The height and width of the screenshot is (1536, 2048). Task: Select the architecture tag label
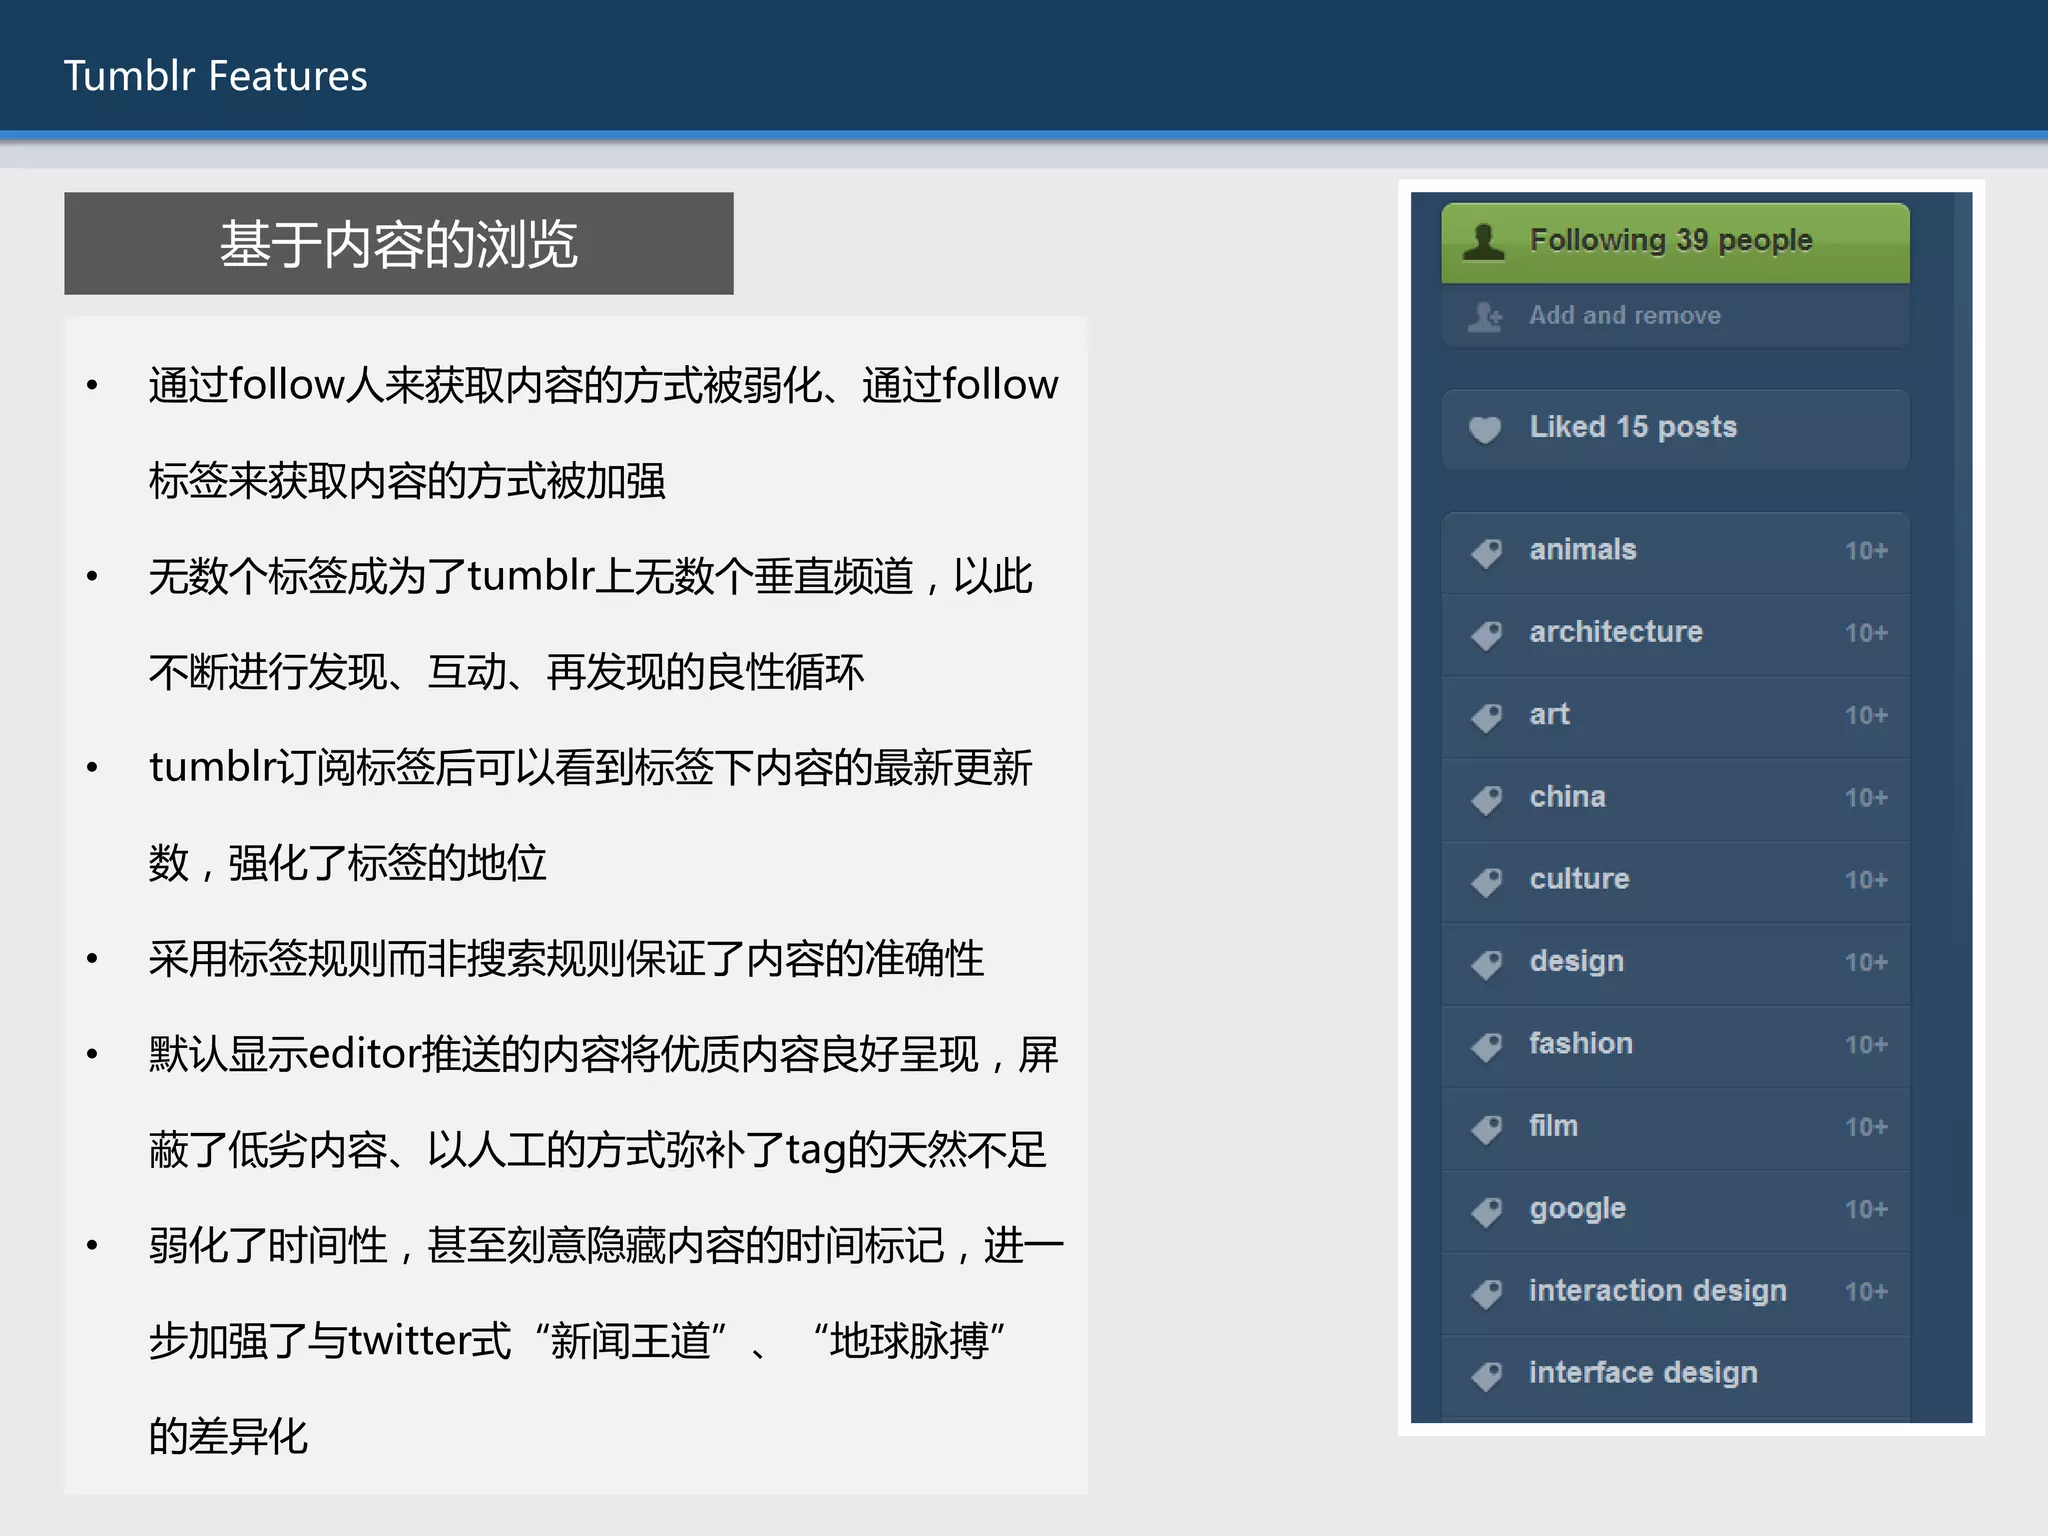click(1616, 632)
